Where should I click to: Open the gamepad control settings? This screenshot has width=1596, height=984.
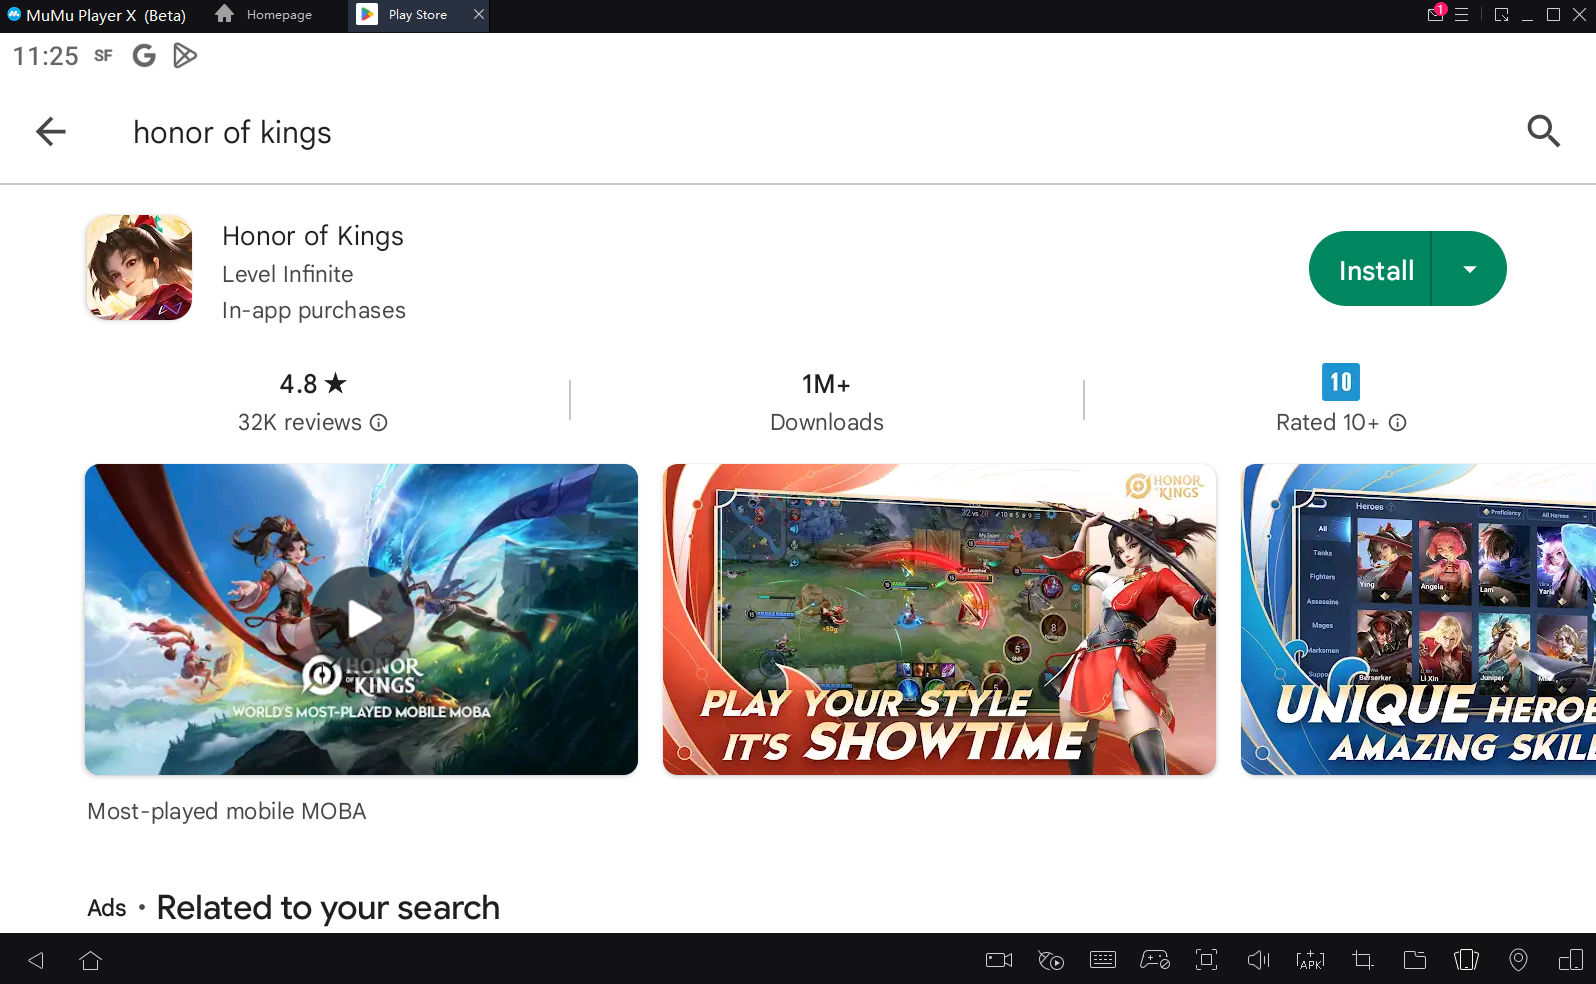click(1155, 960)
